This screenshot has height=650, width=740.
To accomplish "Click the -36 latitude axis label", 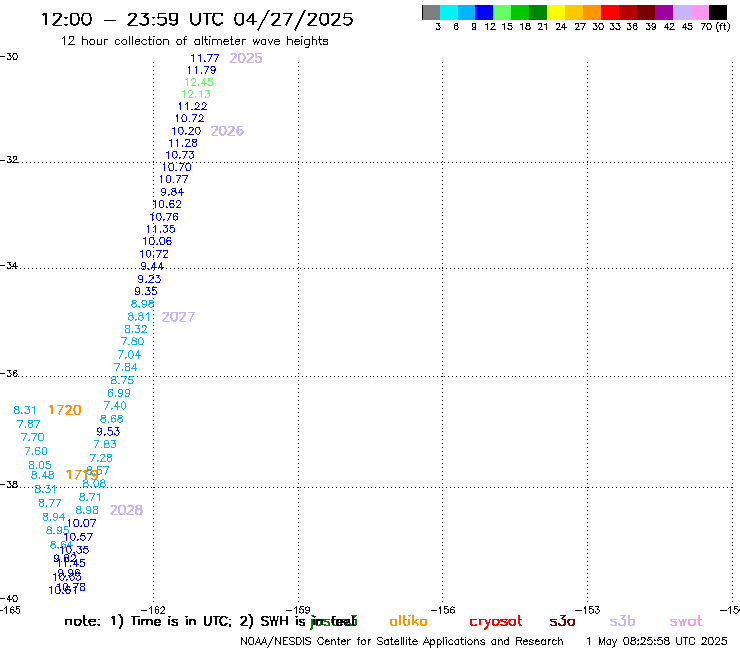I will coord(9,373).
